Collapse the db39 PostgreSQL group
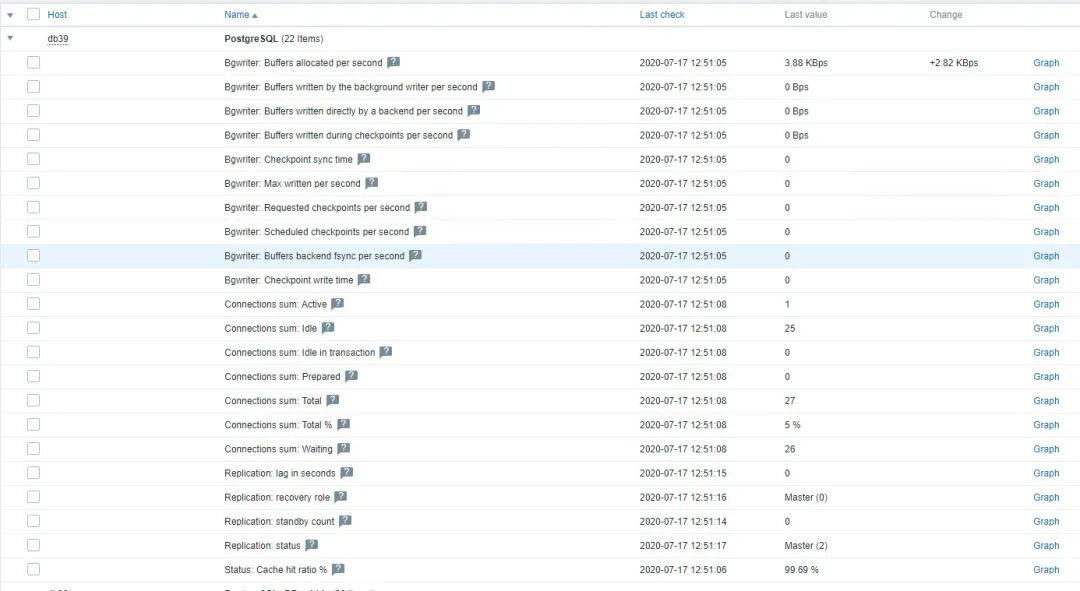This screenshot has width=1080, height=591. pyautogui.click(x=10, y=38)
